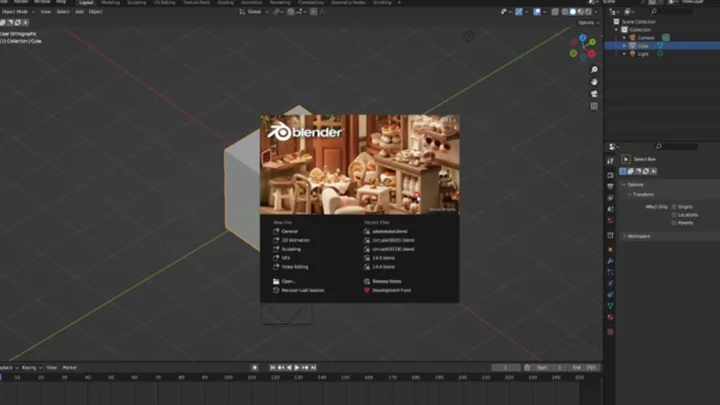Open the Development Fund link
The image size is (720, 405).
point(388,290)
